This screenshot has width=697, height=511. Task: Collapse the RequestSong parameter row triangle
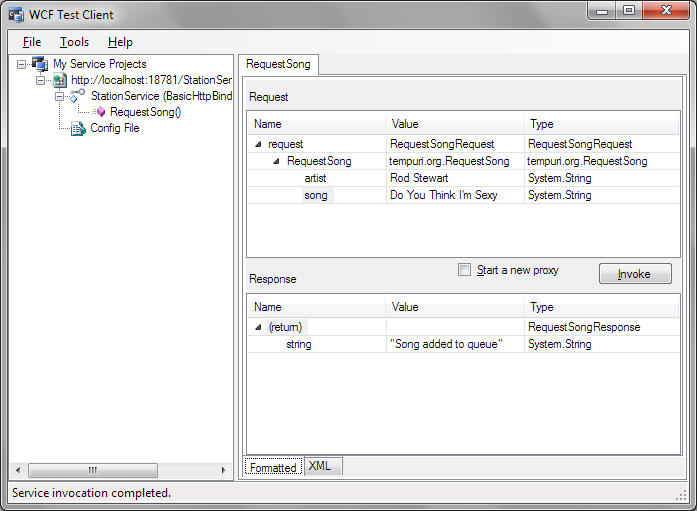point(276,161)
